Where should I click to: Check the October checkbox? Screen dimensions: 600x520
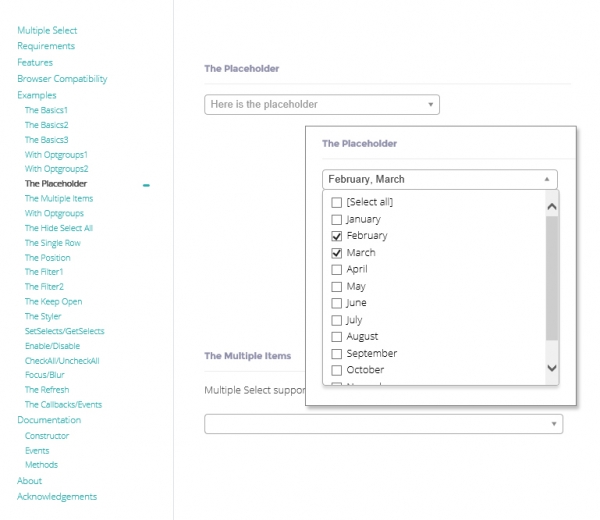pyautogui.click(x=336, y=370)
